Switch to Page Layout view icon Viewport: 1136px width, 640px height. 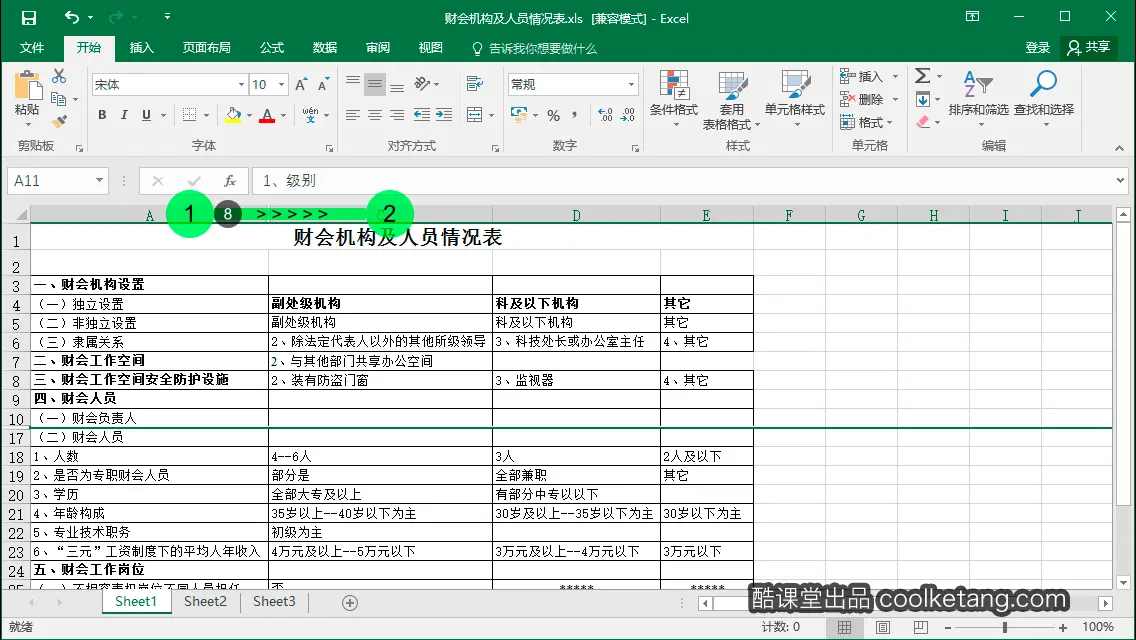tap(883, 627)
